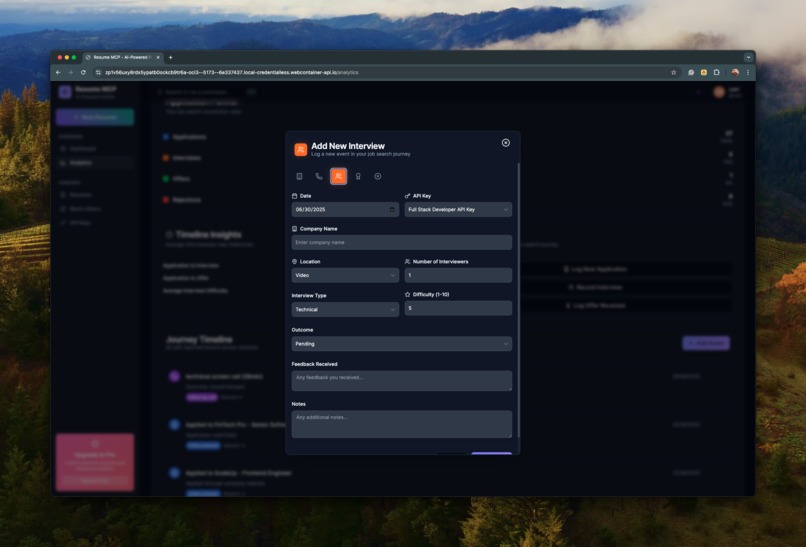The width and height of the screenshot is (806, 547).
Task: Close the Resume MCP tab
Action: (x=158, y=58)
